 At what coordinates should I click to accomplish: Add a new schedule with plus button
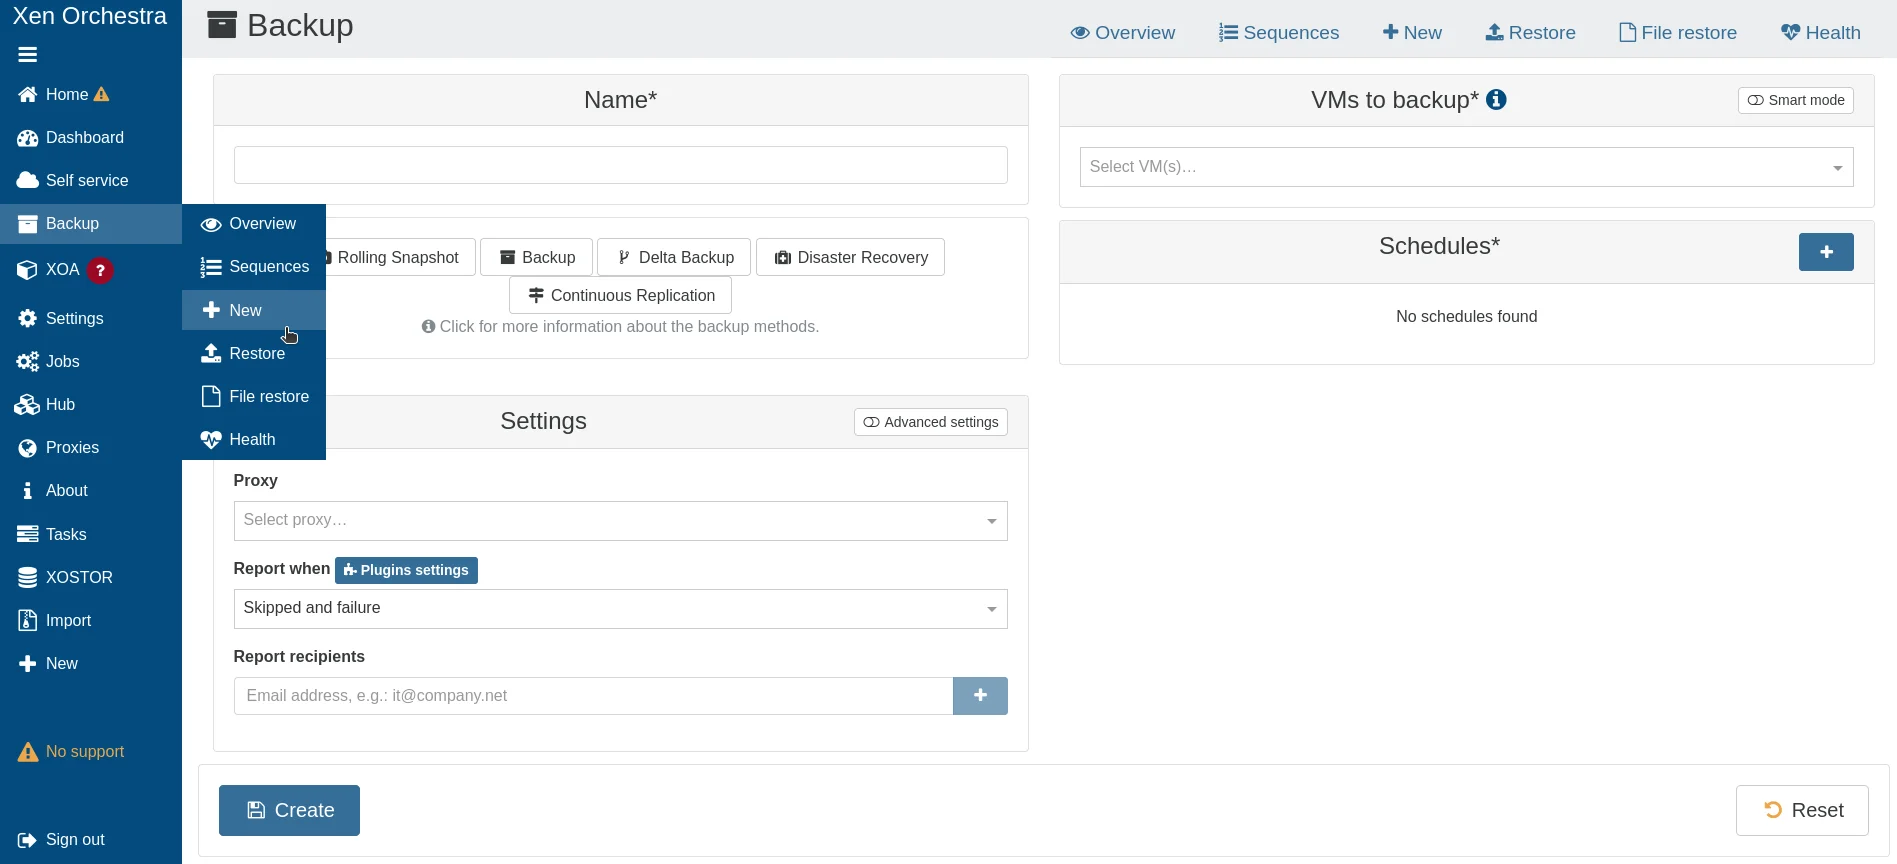point(1826,252)
